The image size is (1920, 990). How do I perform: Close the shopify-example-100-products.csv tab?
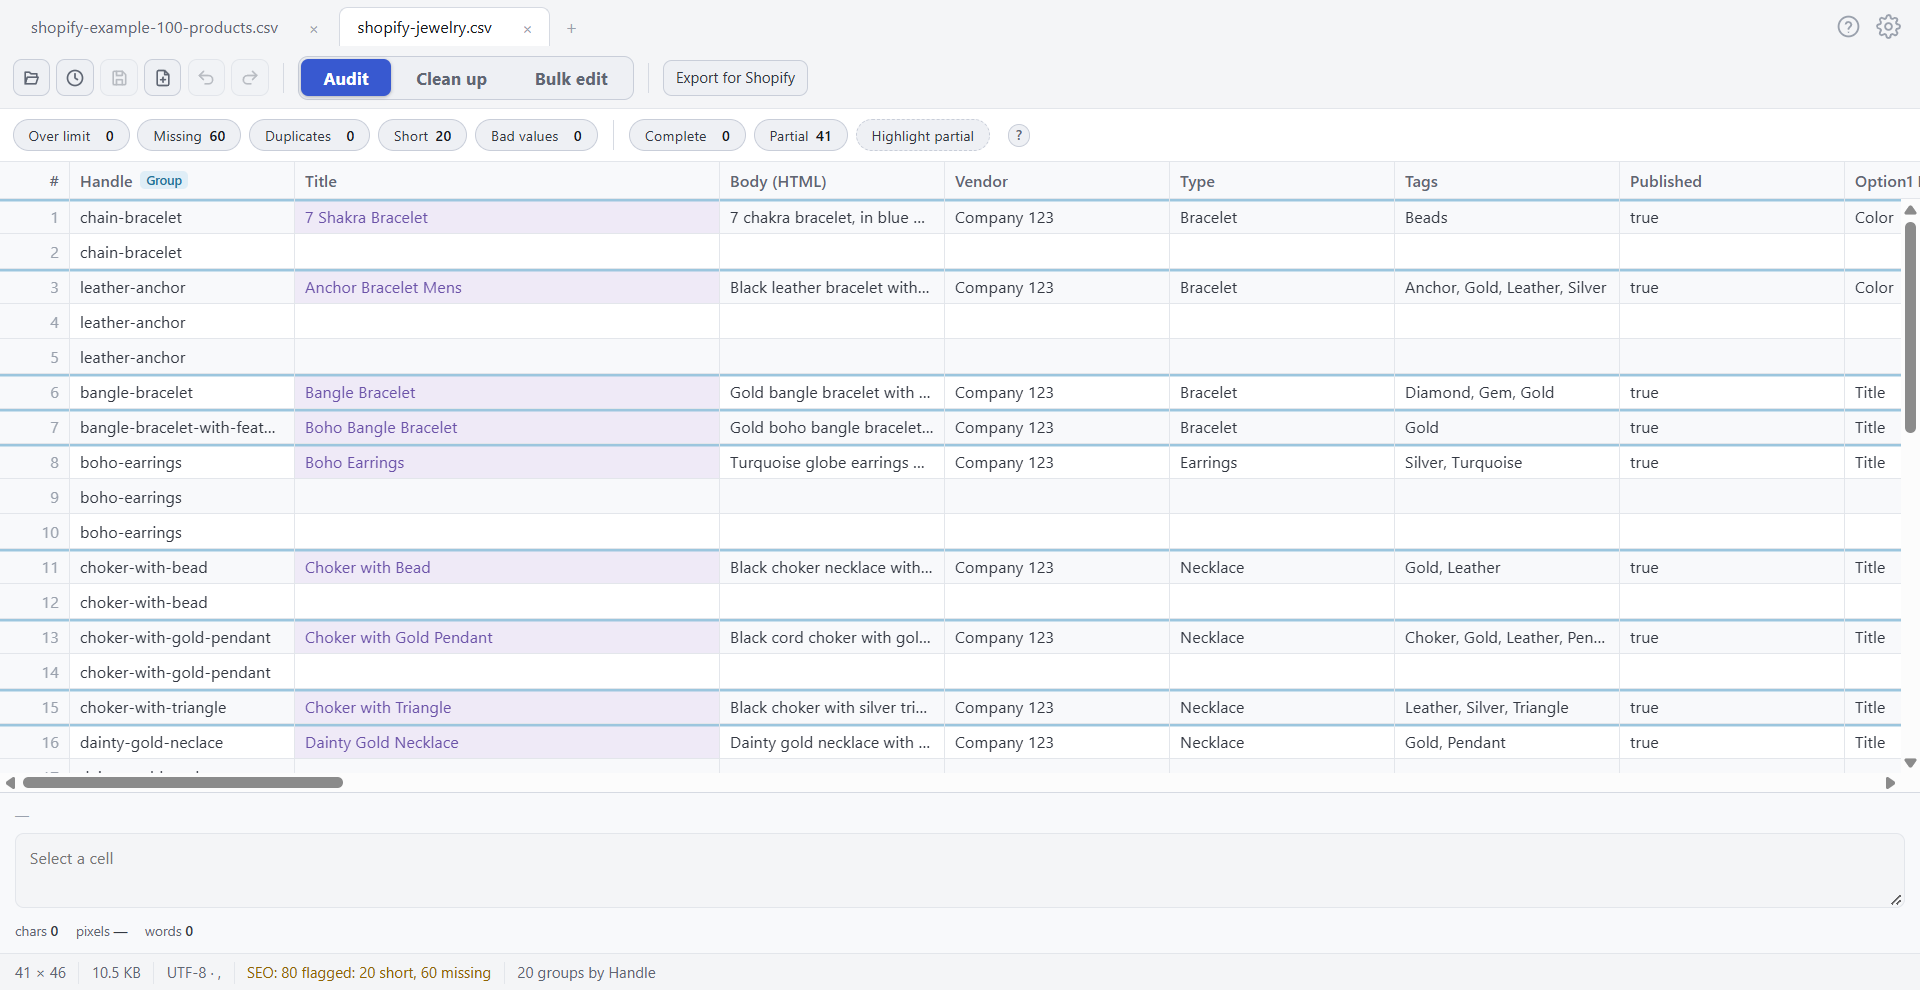pyautogui.click(x=314, y=29)
